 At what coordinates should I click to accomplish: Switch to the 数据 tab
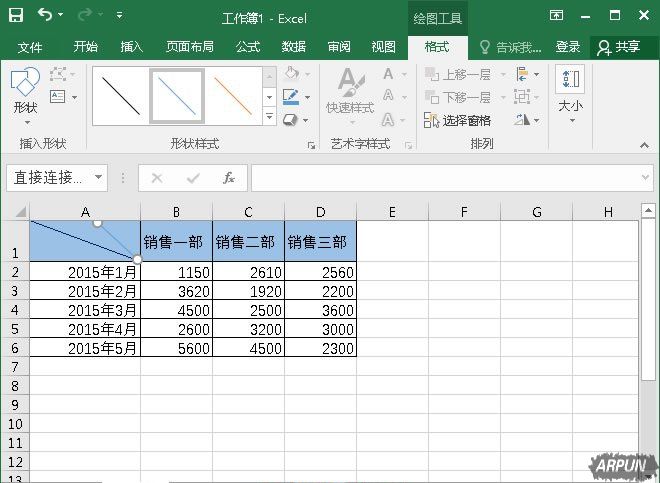coord(293,46)
